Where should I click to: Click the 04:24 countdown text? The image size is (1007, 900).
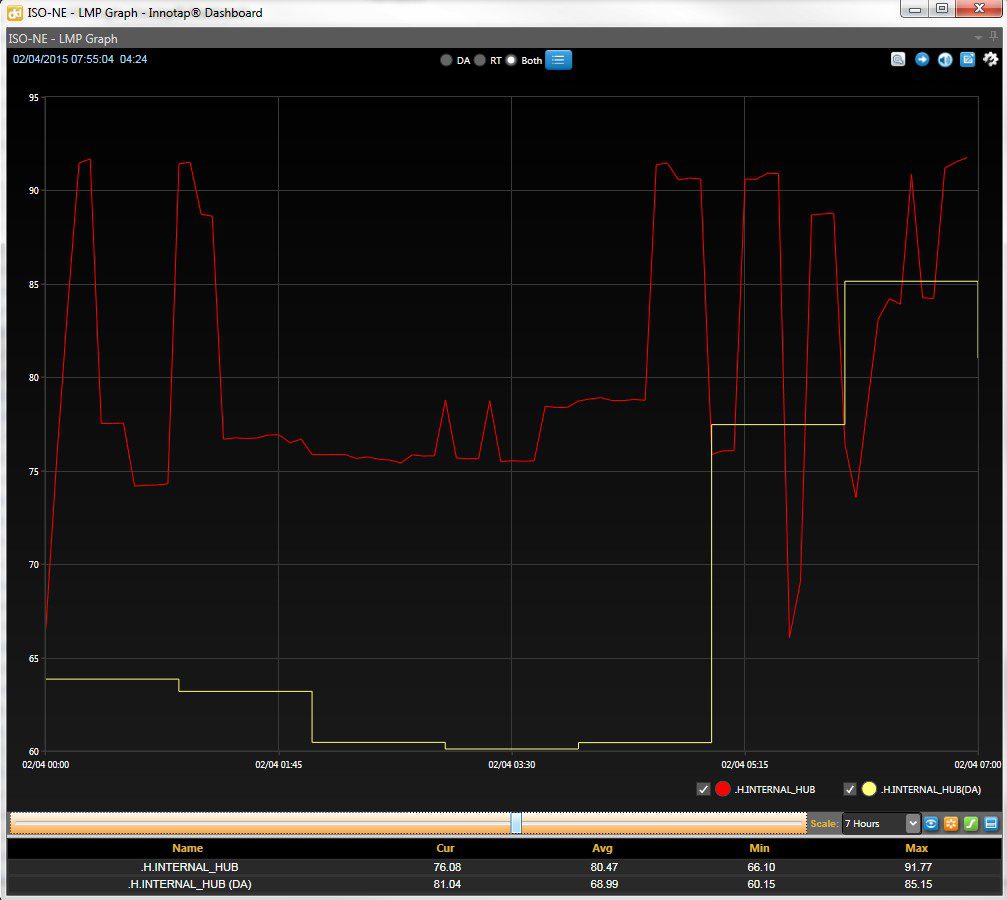click(x=134, y=59)
